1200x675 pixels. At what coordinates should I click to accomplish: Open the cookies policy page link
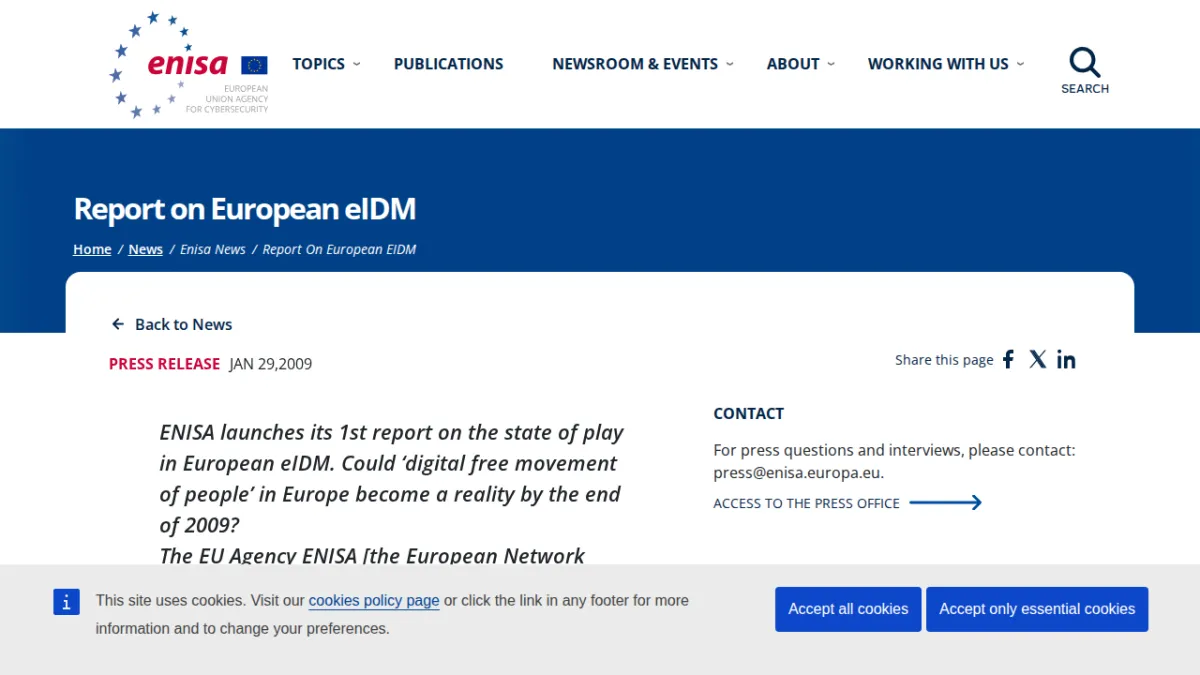click(x=374, y=601)
